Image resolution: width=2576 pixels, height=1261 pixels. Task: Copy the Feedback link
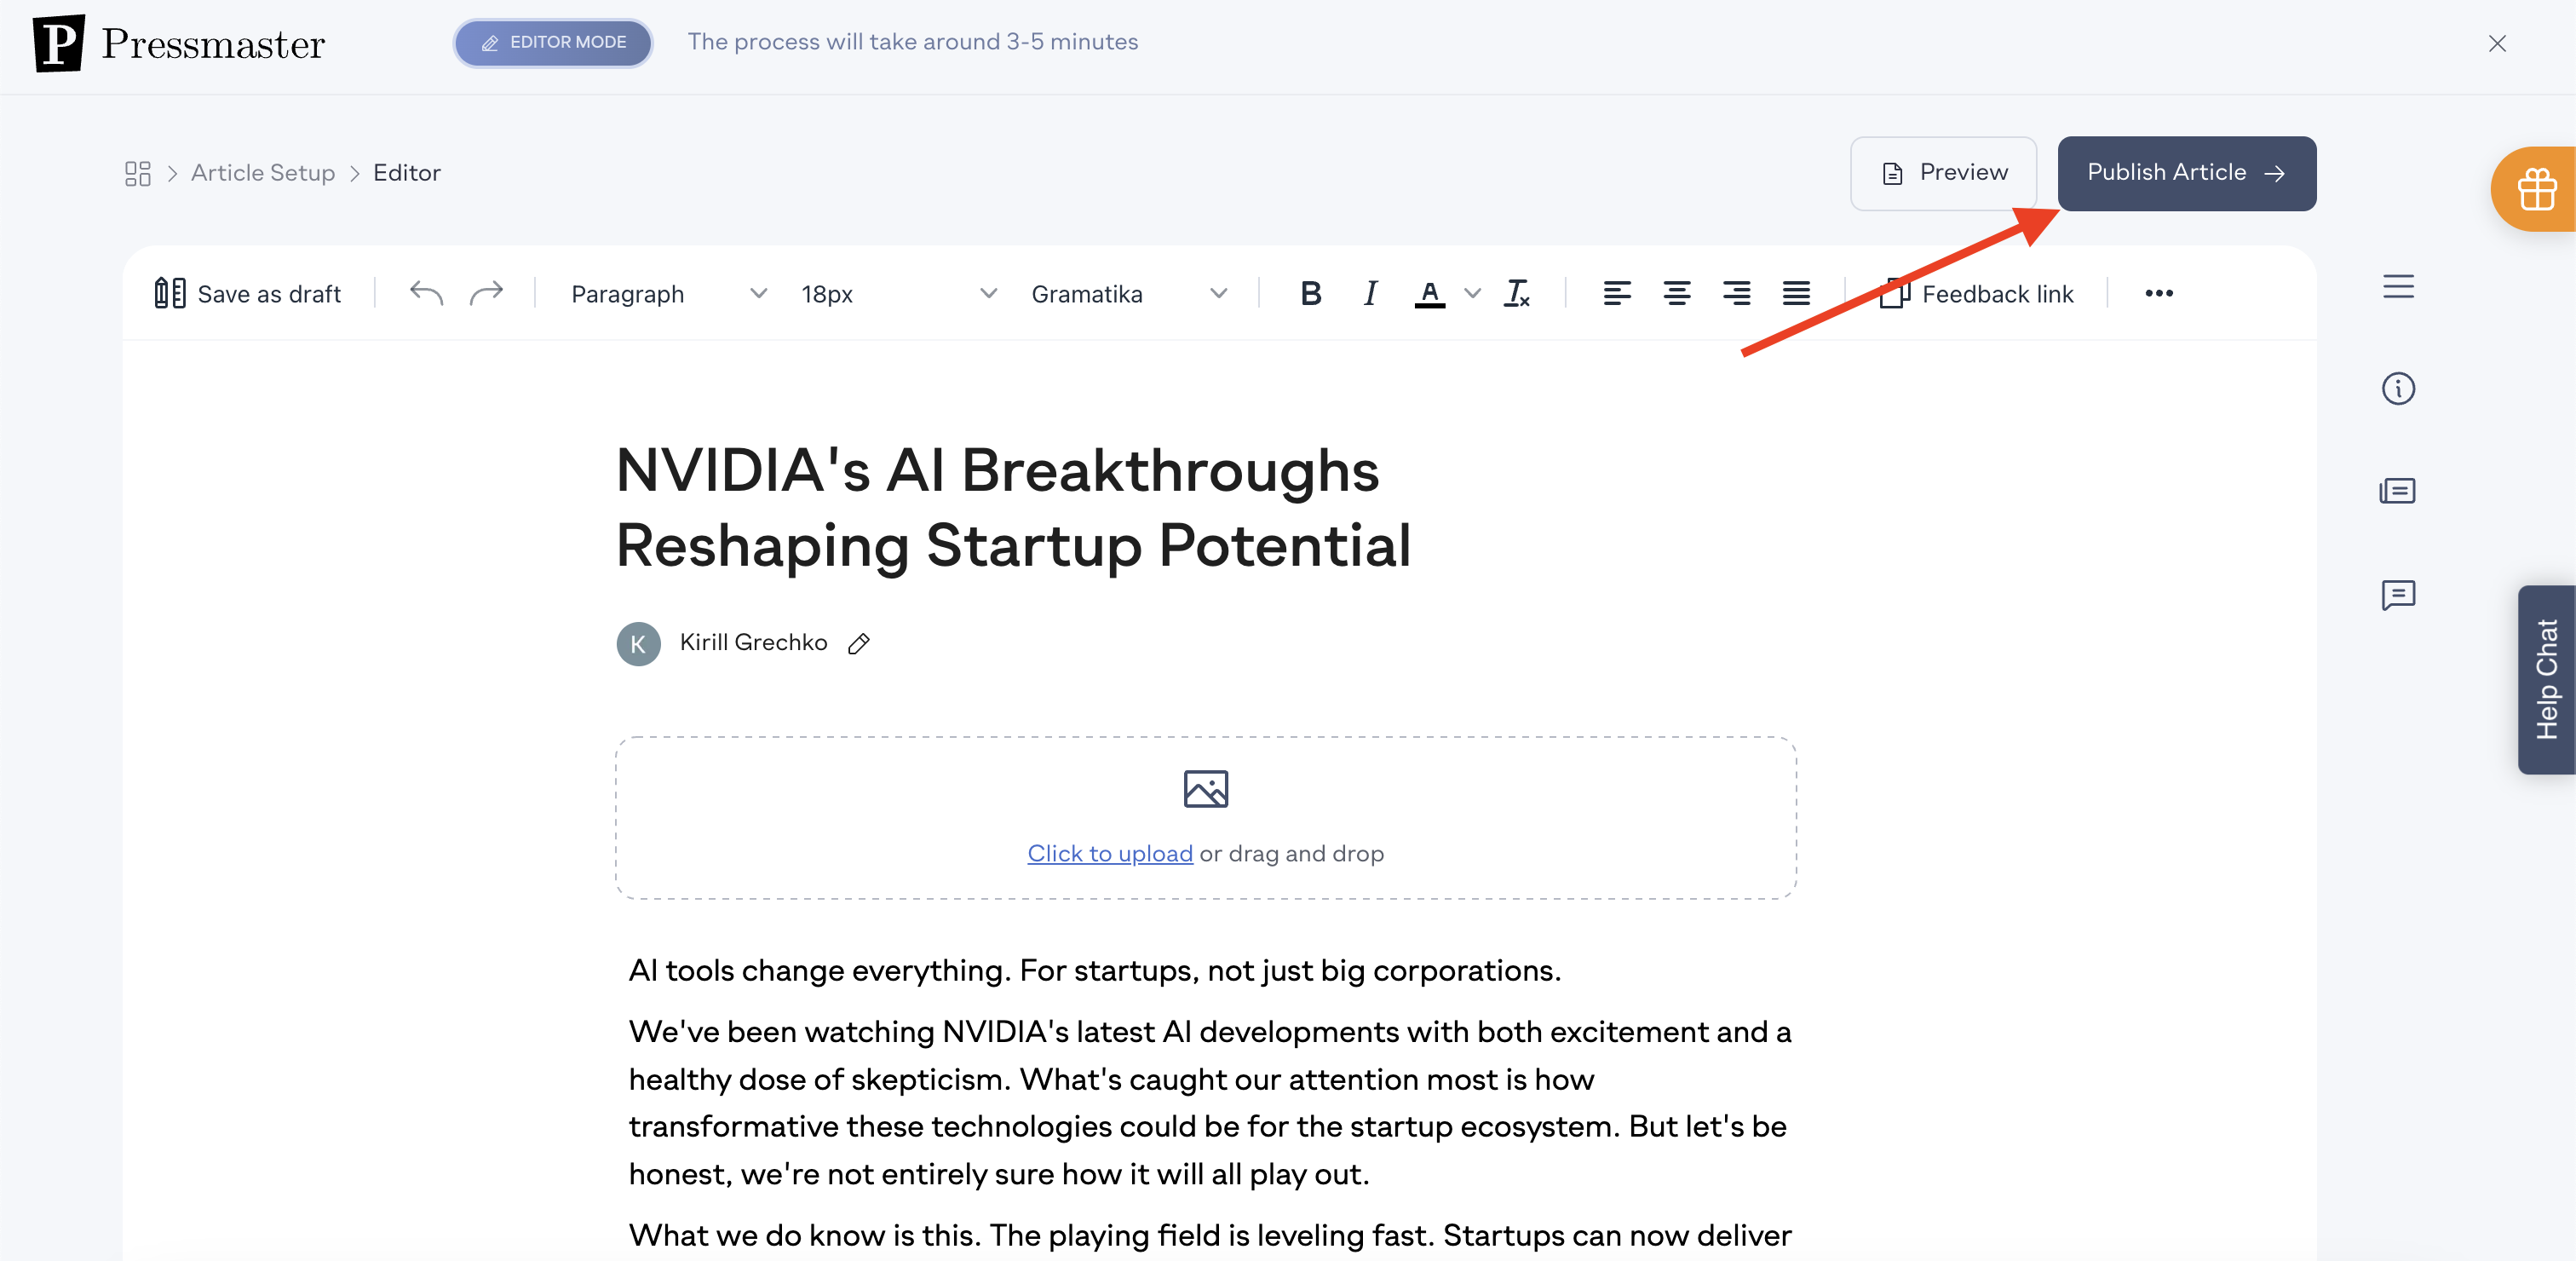[x=1976, y=294]
